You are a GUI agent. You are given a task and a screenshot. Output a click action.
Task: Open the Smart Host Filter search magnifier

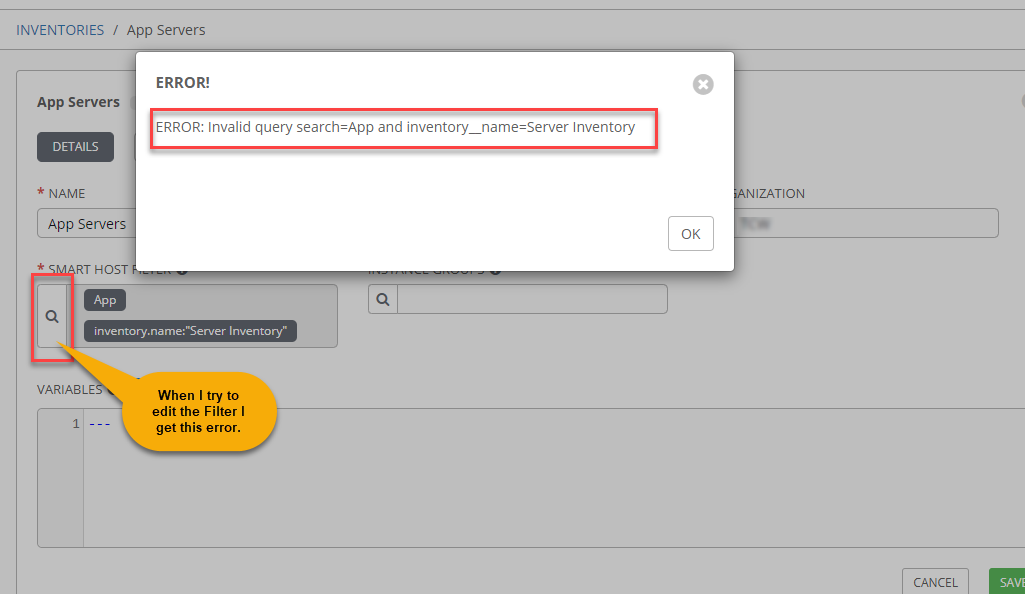click(52, 316)
